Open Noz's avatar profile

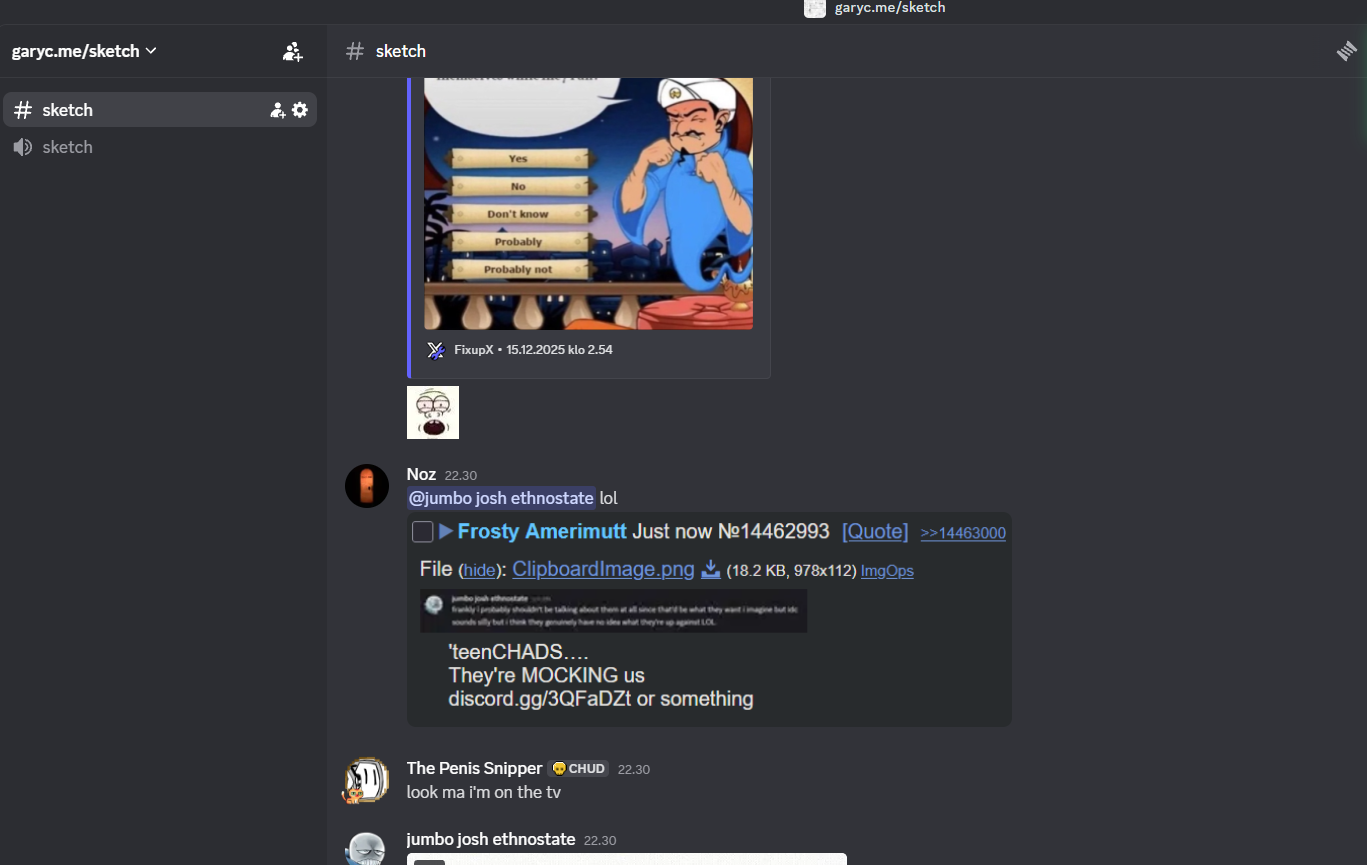367,486
